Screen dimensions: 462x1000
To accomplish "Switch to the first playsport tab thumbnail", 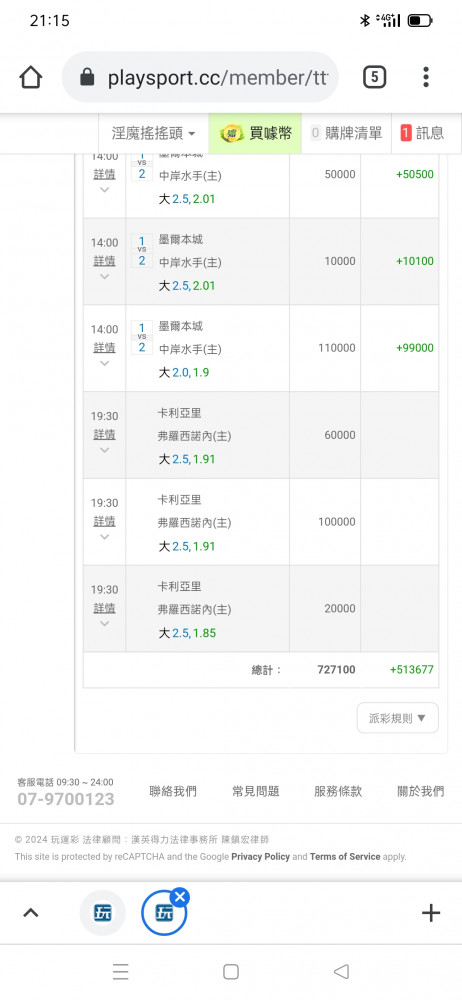I will coord(102,913).
